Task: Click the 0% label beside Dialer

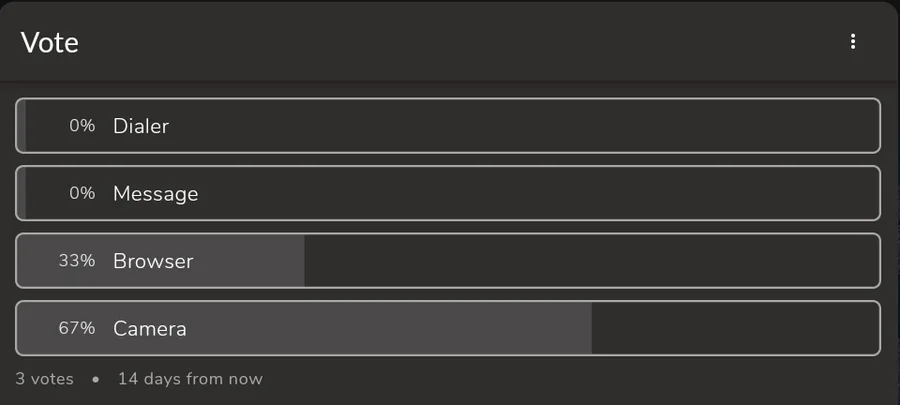Action: 82,126
